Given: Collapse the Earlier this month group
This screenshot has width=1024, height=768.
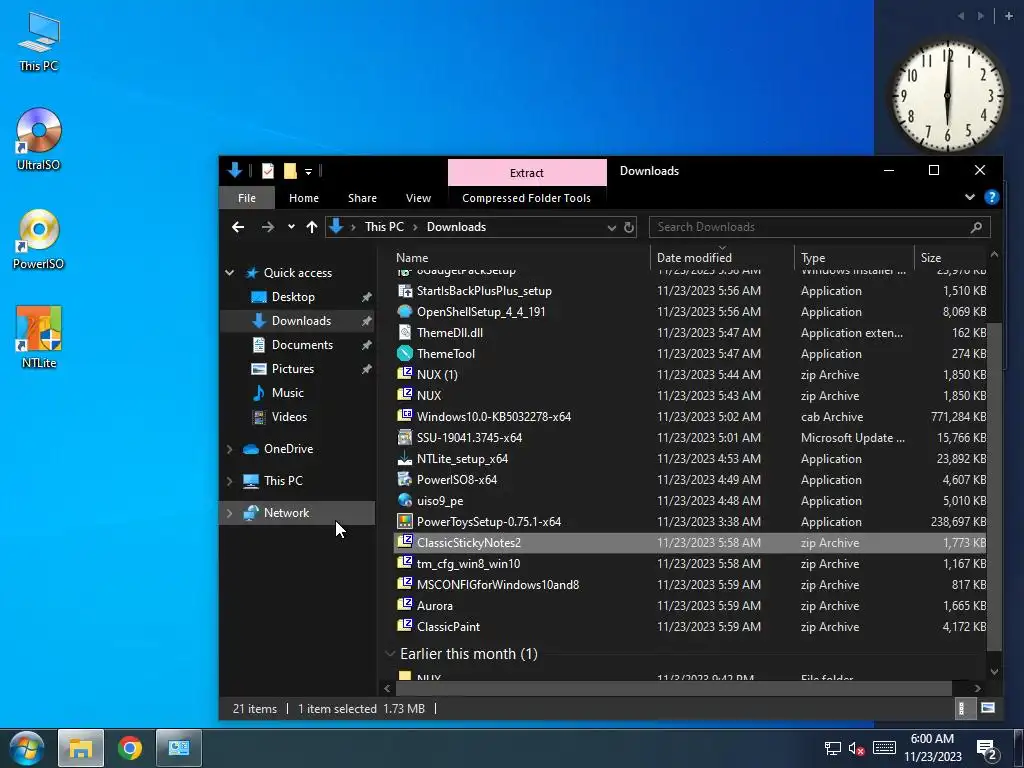Looking at the screenshot, I should pos(390,654).
